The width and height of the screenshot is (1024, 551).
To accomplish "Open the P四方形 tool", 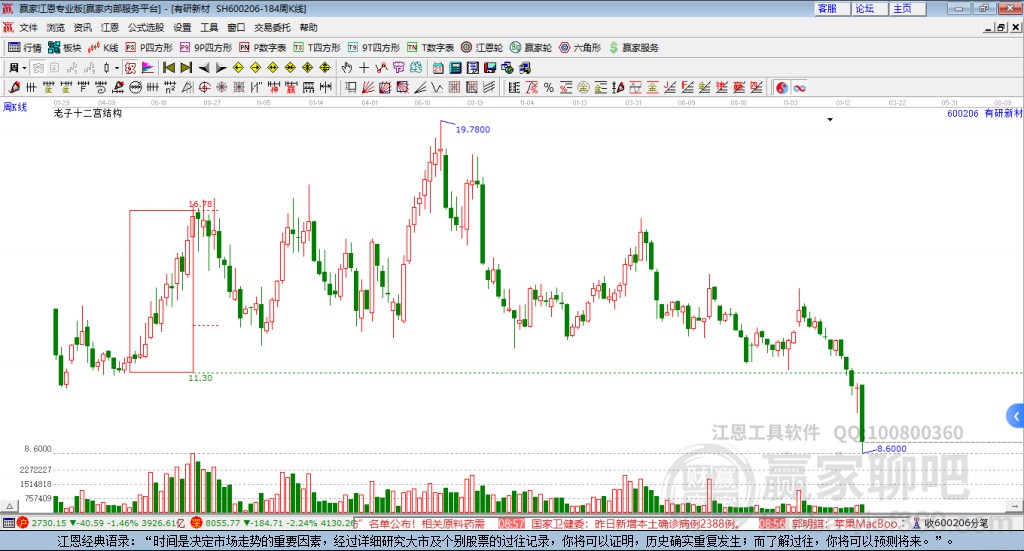I will point(149,48).
